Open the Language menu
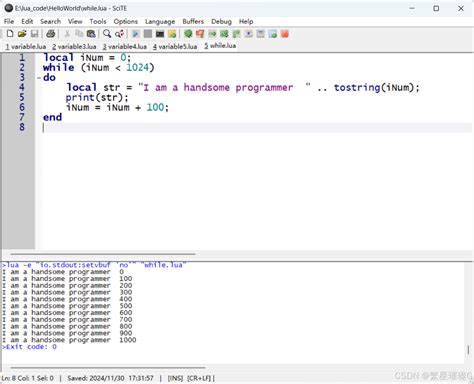Viewport: 474px width, 384px height. [x=160, y=22]
